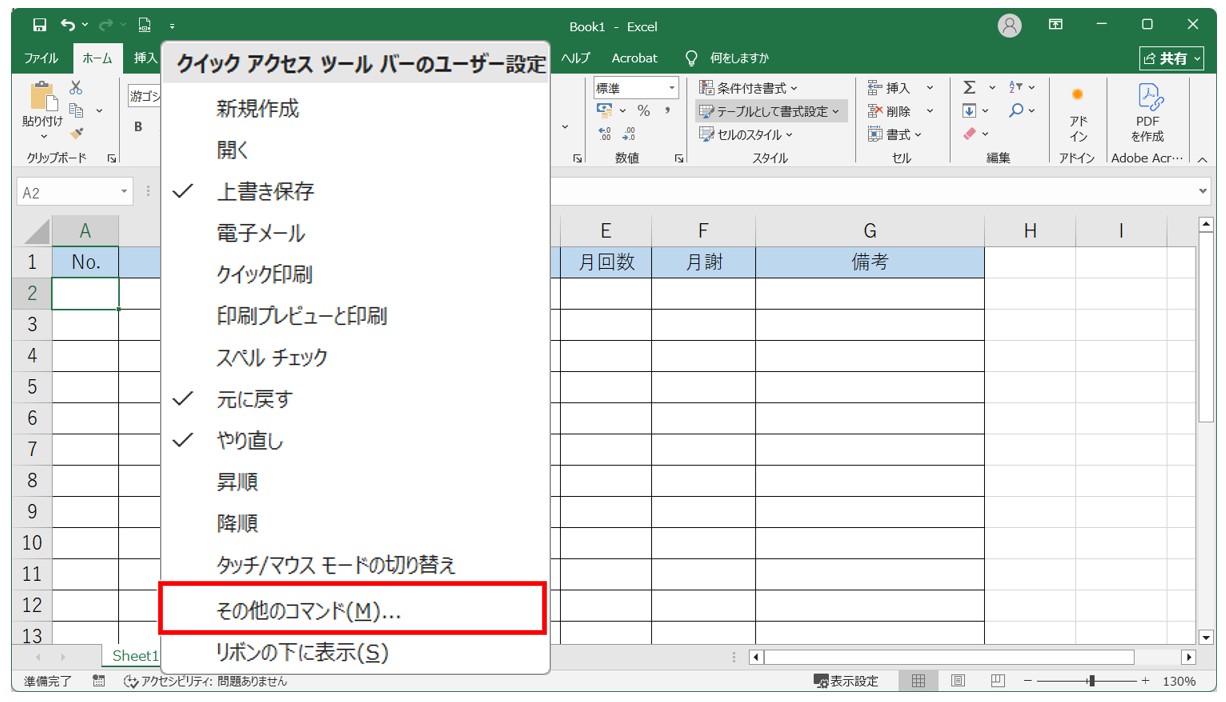Click the Copy icon
Viewport: 1226px width, 702px height.
coord(76,111)
